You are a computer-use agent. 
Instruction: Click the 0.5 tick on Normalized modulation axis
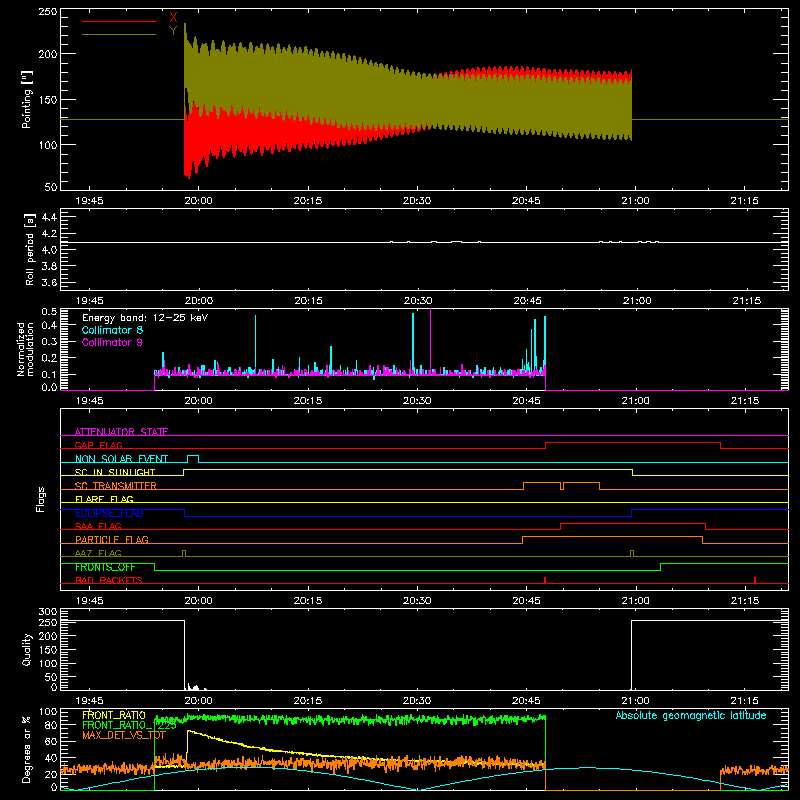pos(49,312)
